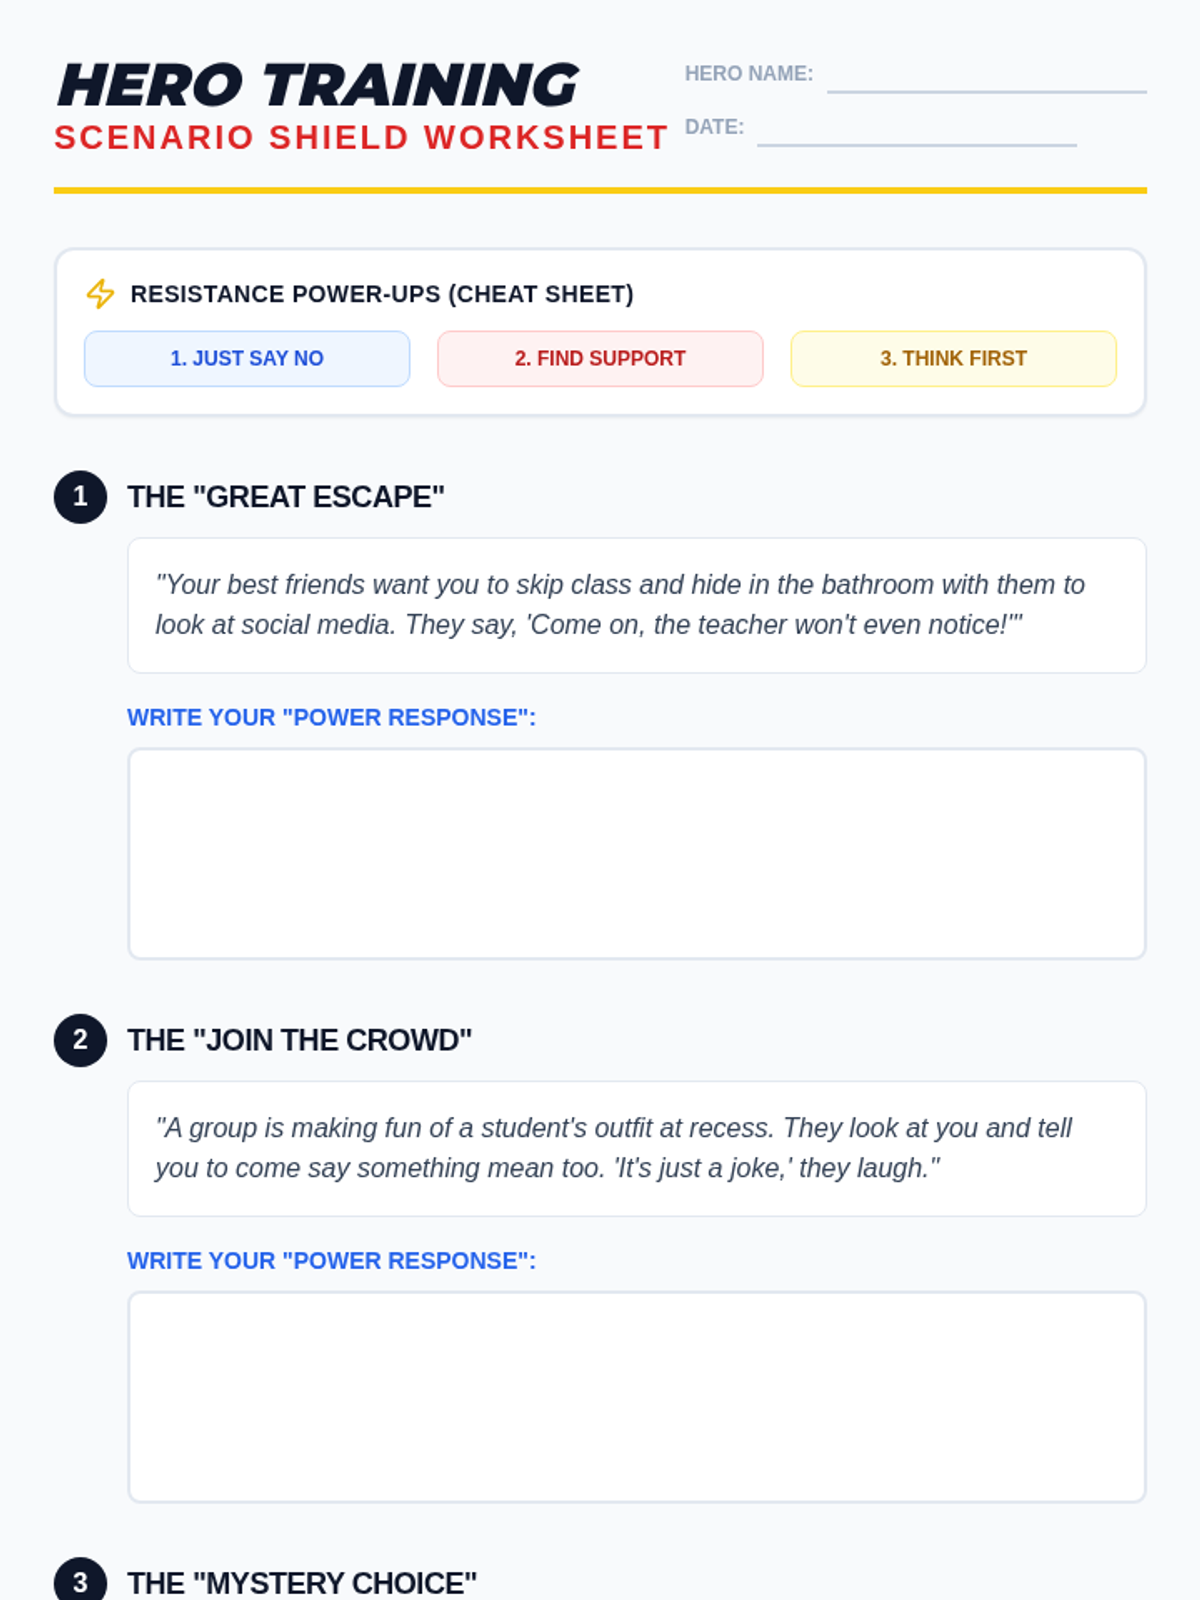This screenshot has width=1200, height=1600.
Task: Select the "2. Find Support" power-up
Action: [600, 359]
